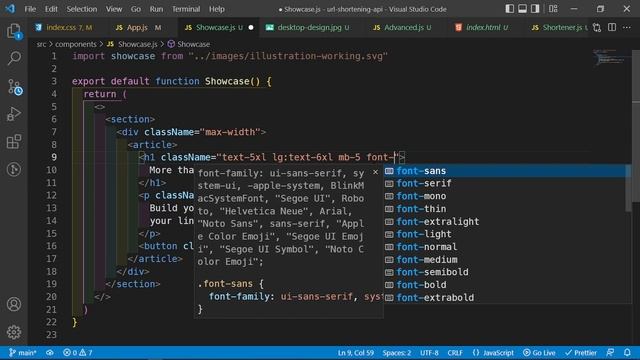Viewport: 640px width, 360px height.
Task: Open the Selection menu
Action: [x=82, y=9]
